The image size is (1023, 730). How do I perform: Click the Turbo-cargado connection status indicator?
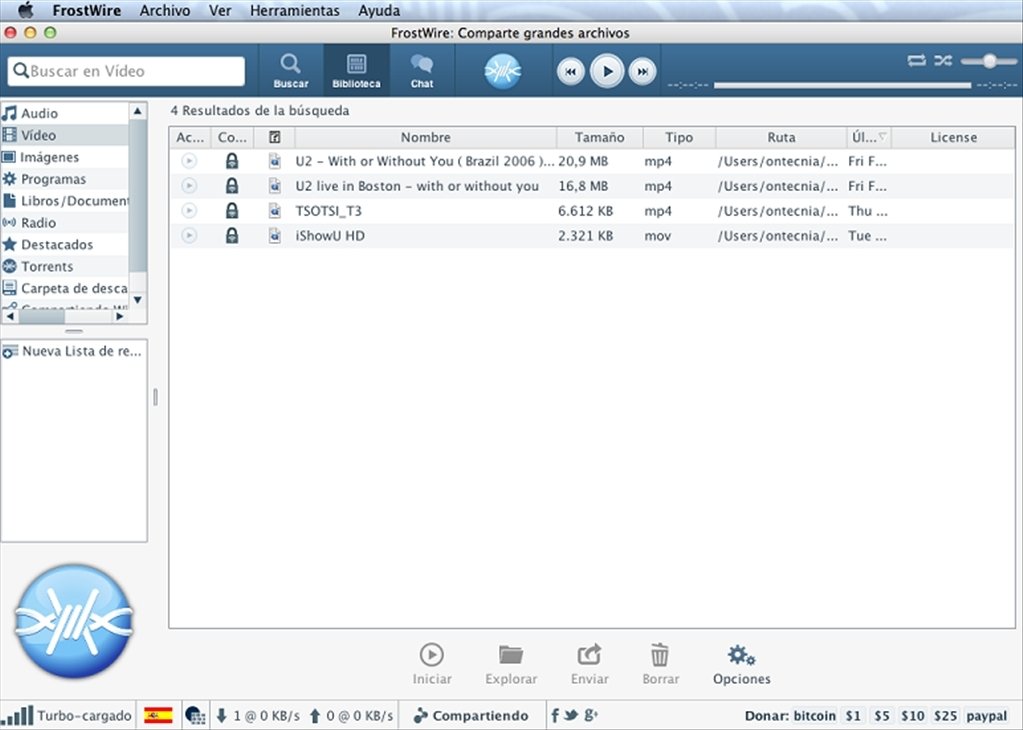pyautogui.click(x=67, y=716)
